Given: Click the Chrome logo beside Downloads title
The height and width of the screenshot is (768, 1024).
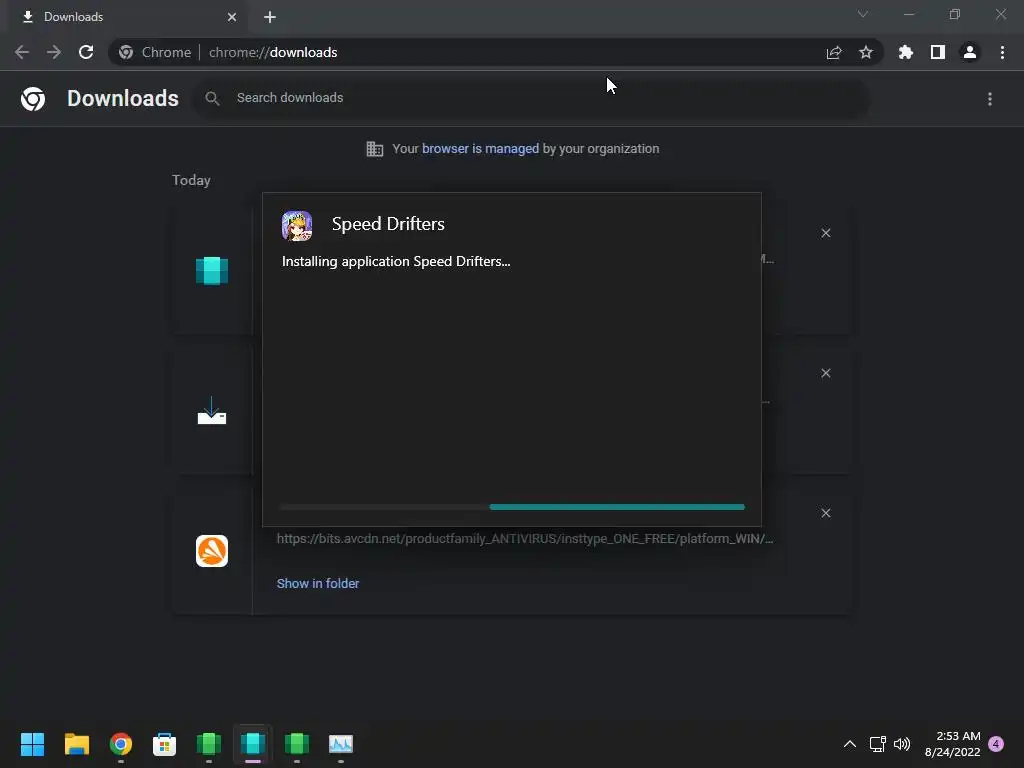Looking at the screenshot, I should pos(33,99).
